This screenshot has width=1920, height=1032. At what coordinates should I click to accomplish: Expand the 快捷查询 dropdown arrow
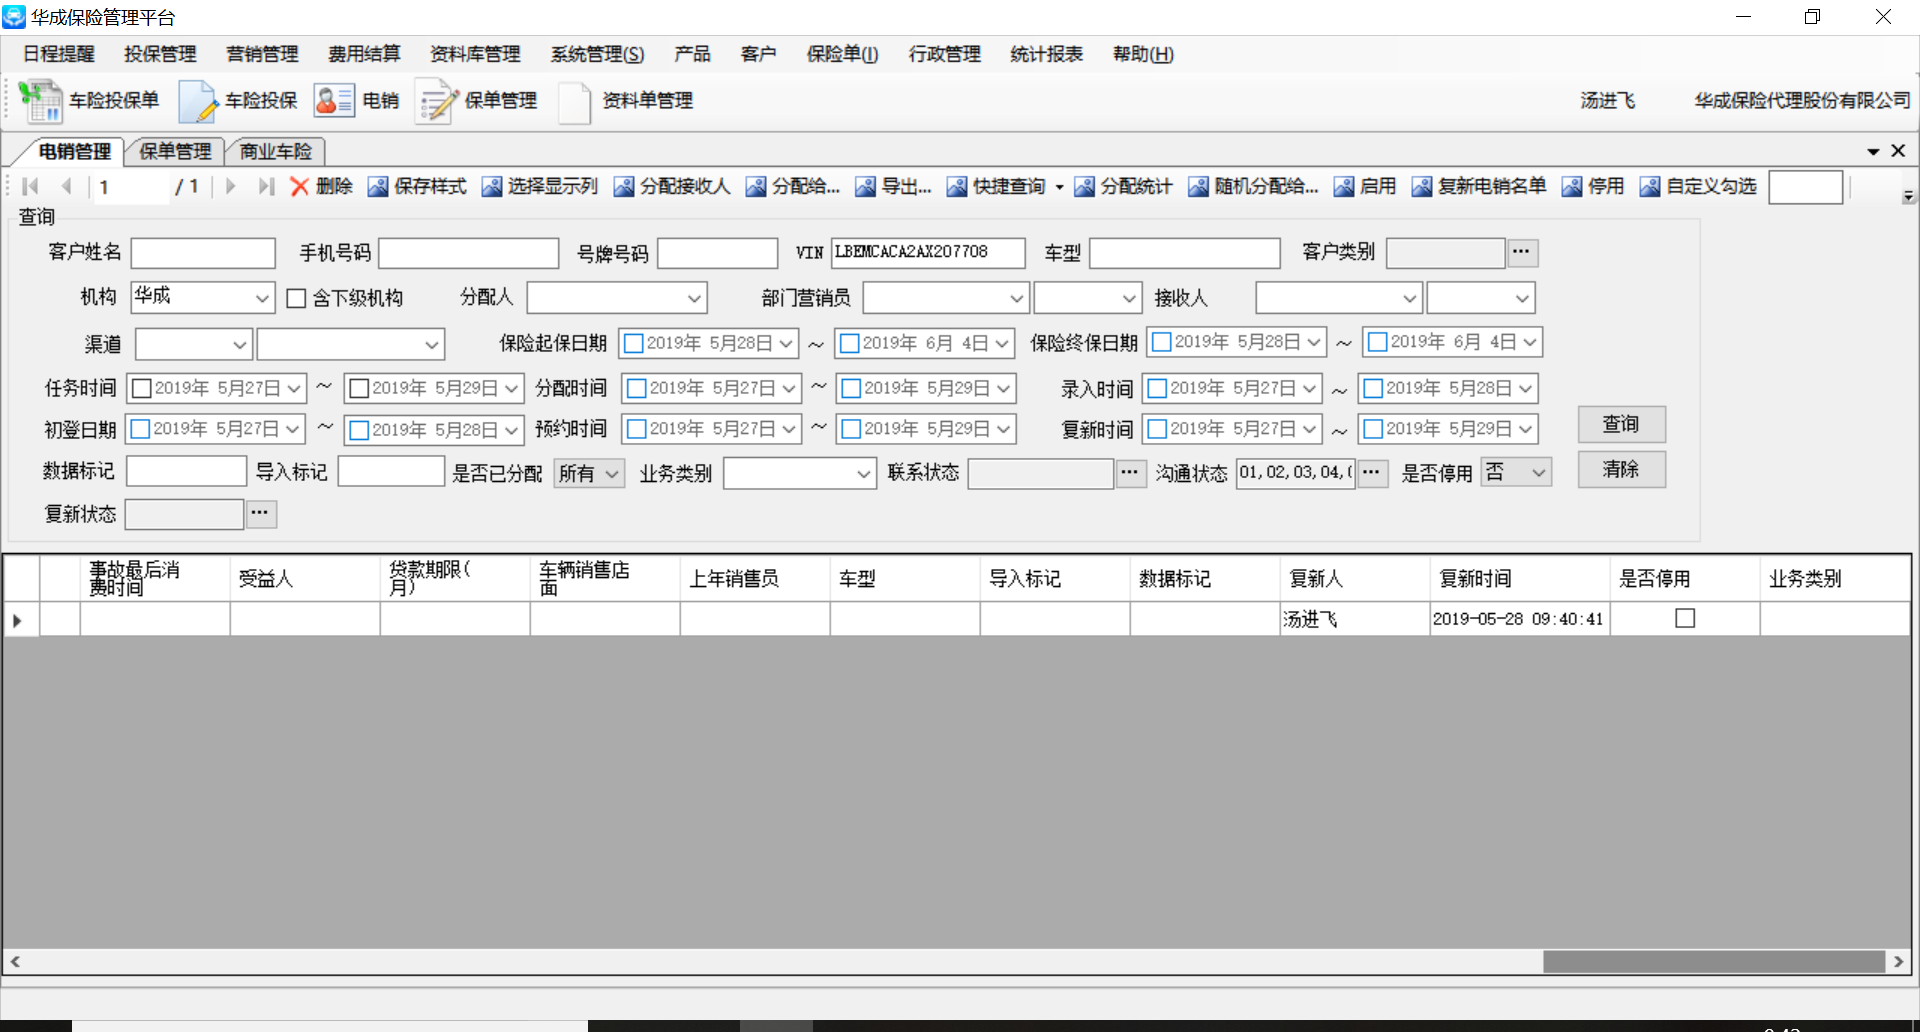(1059, 187)
